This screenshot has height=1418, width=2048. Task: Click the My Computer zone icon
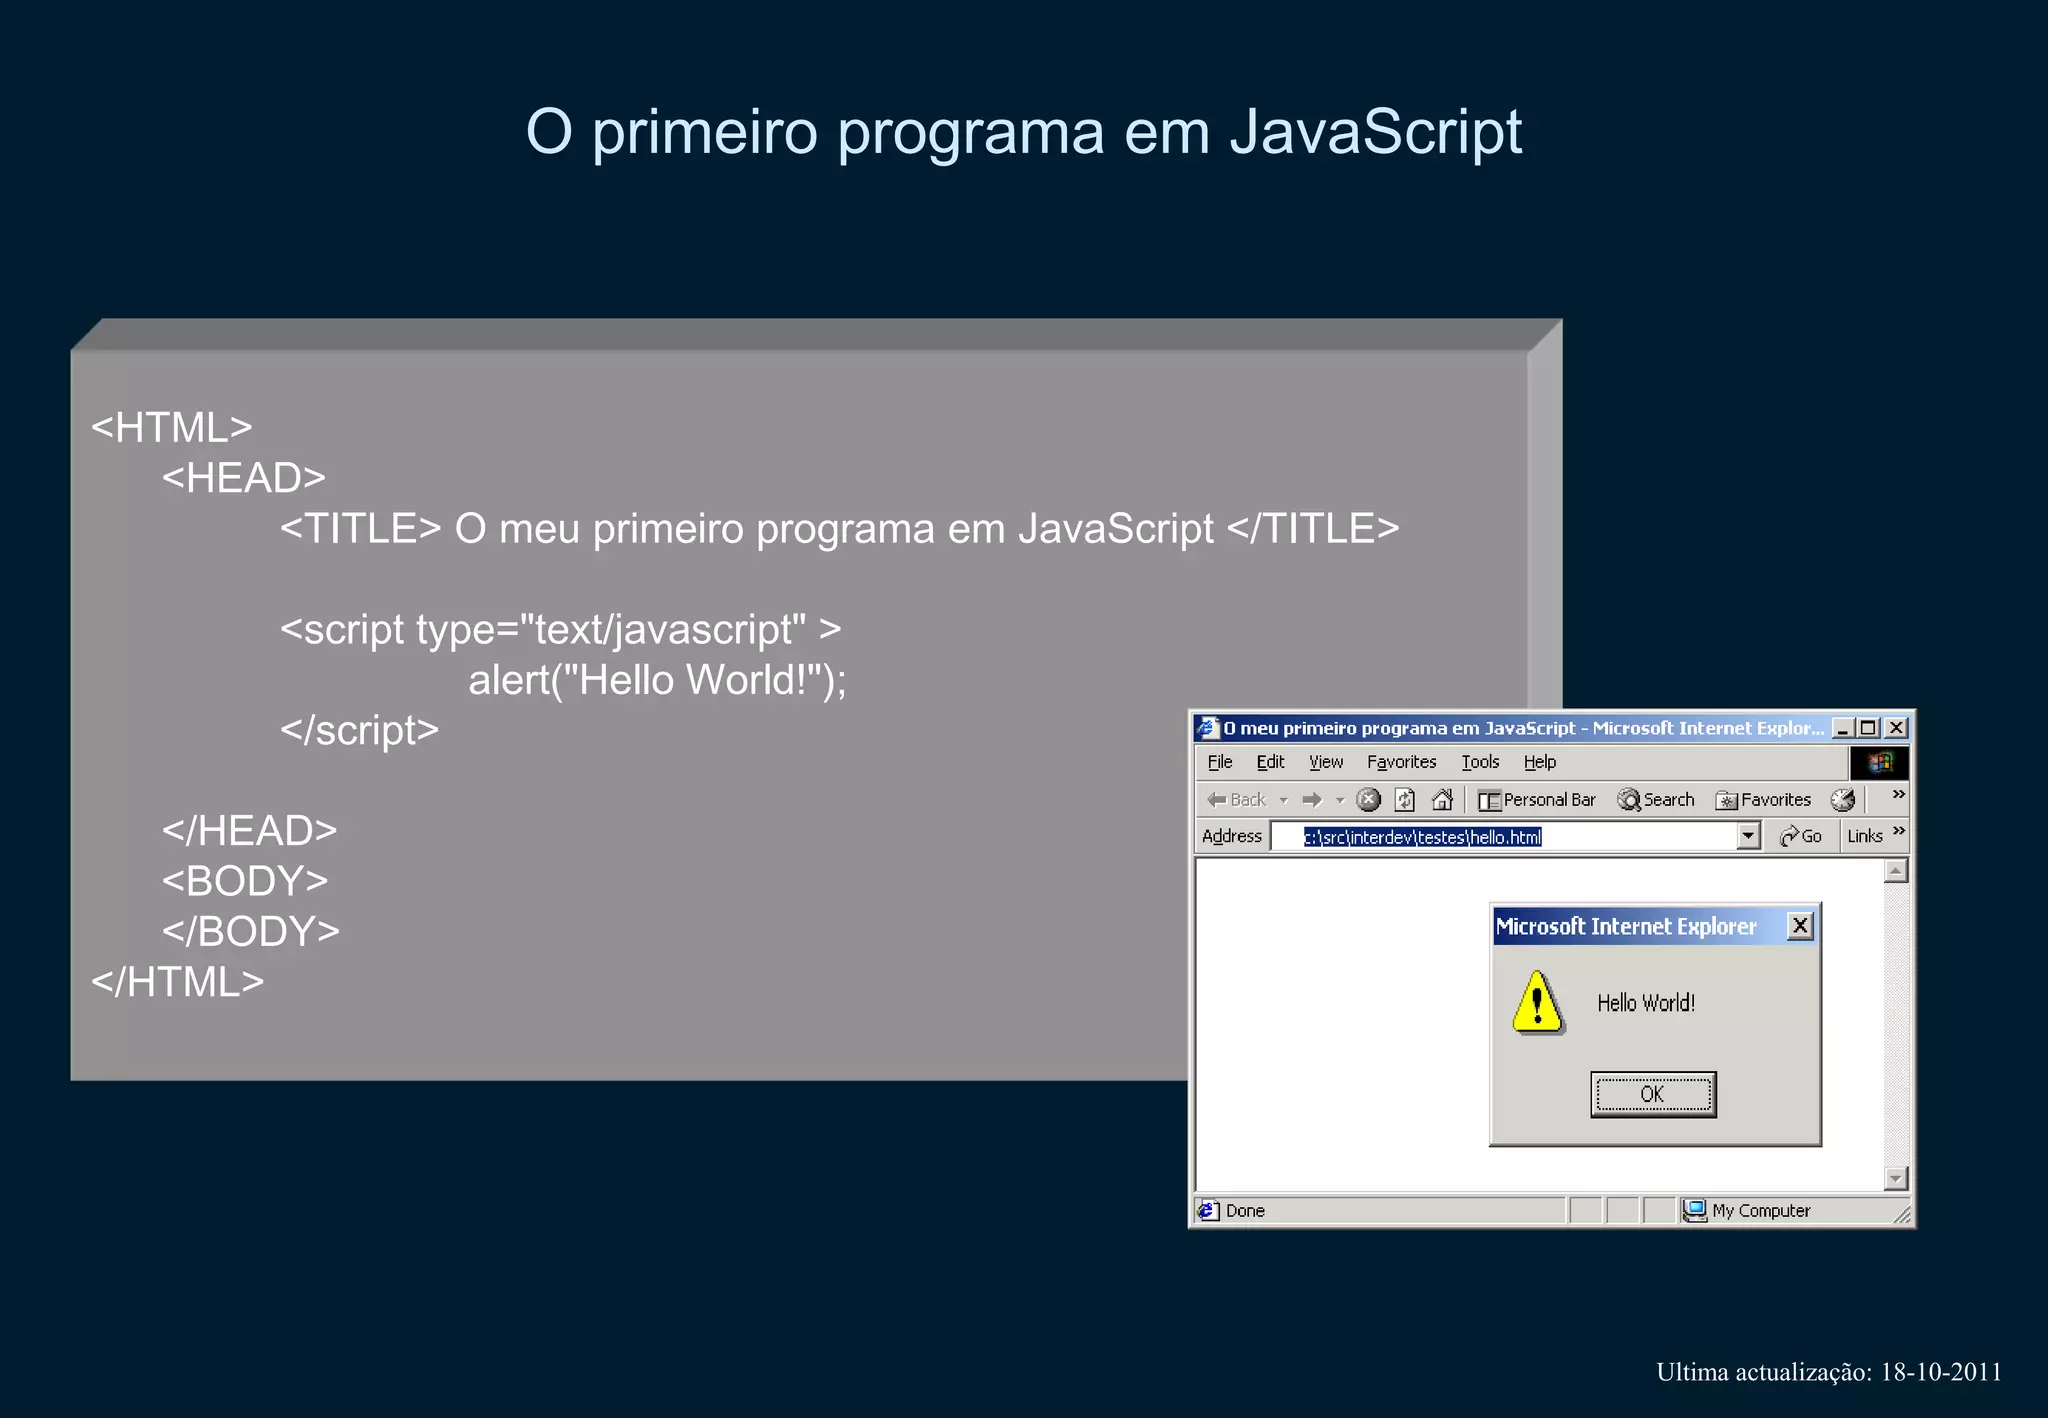1694,1210
